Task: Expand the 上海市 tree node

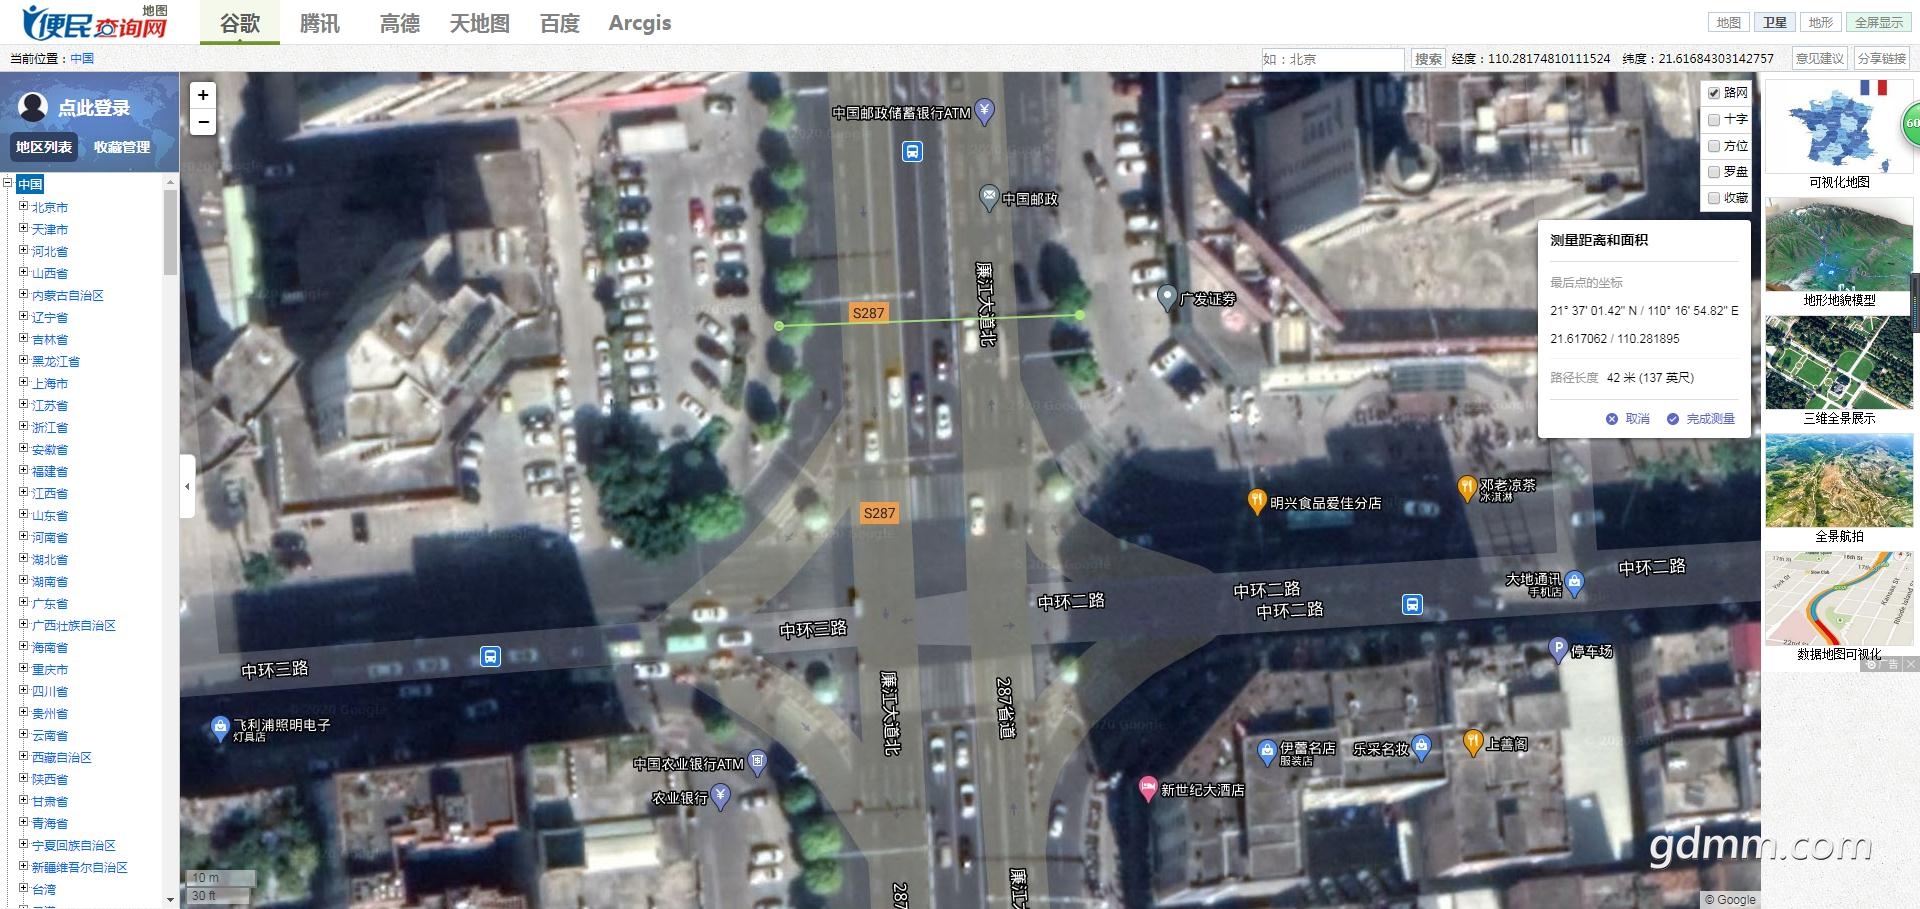Action: point(23,382)
